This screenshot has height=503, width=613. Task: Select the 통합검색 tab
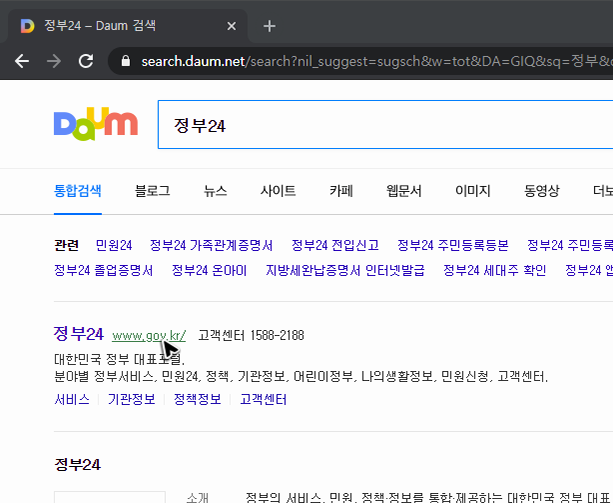point(78,191)
